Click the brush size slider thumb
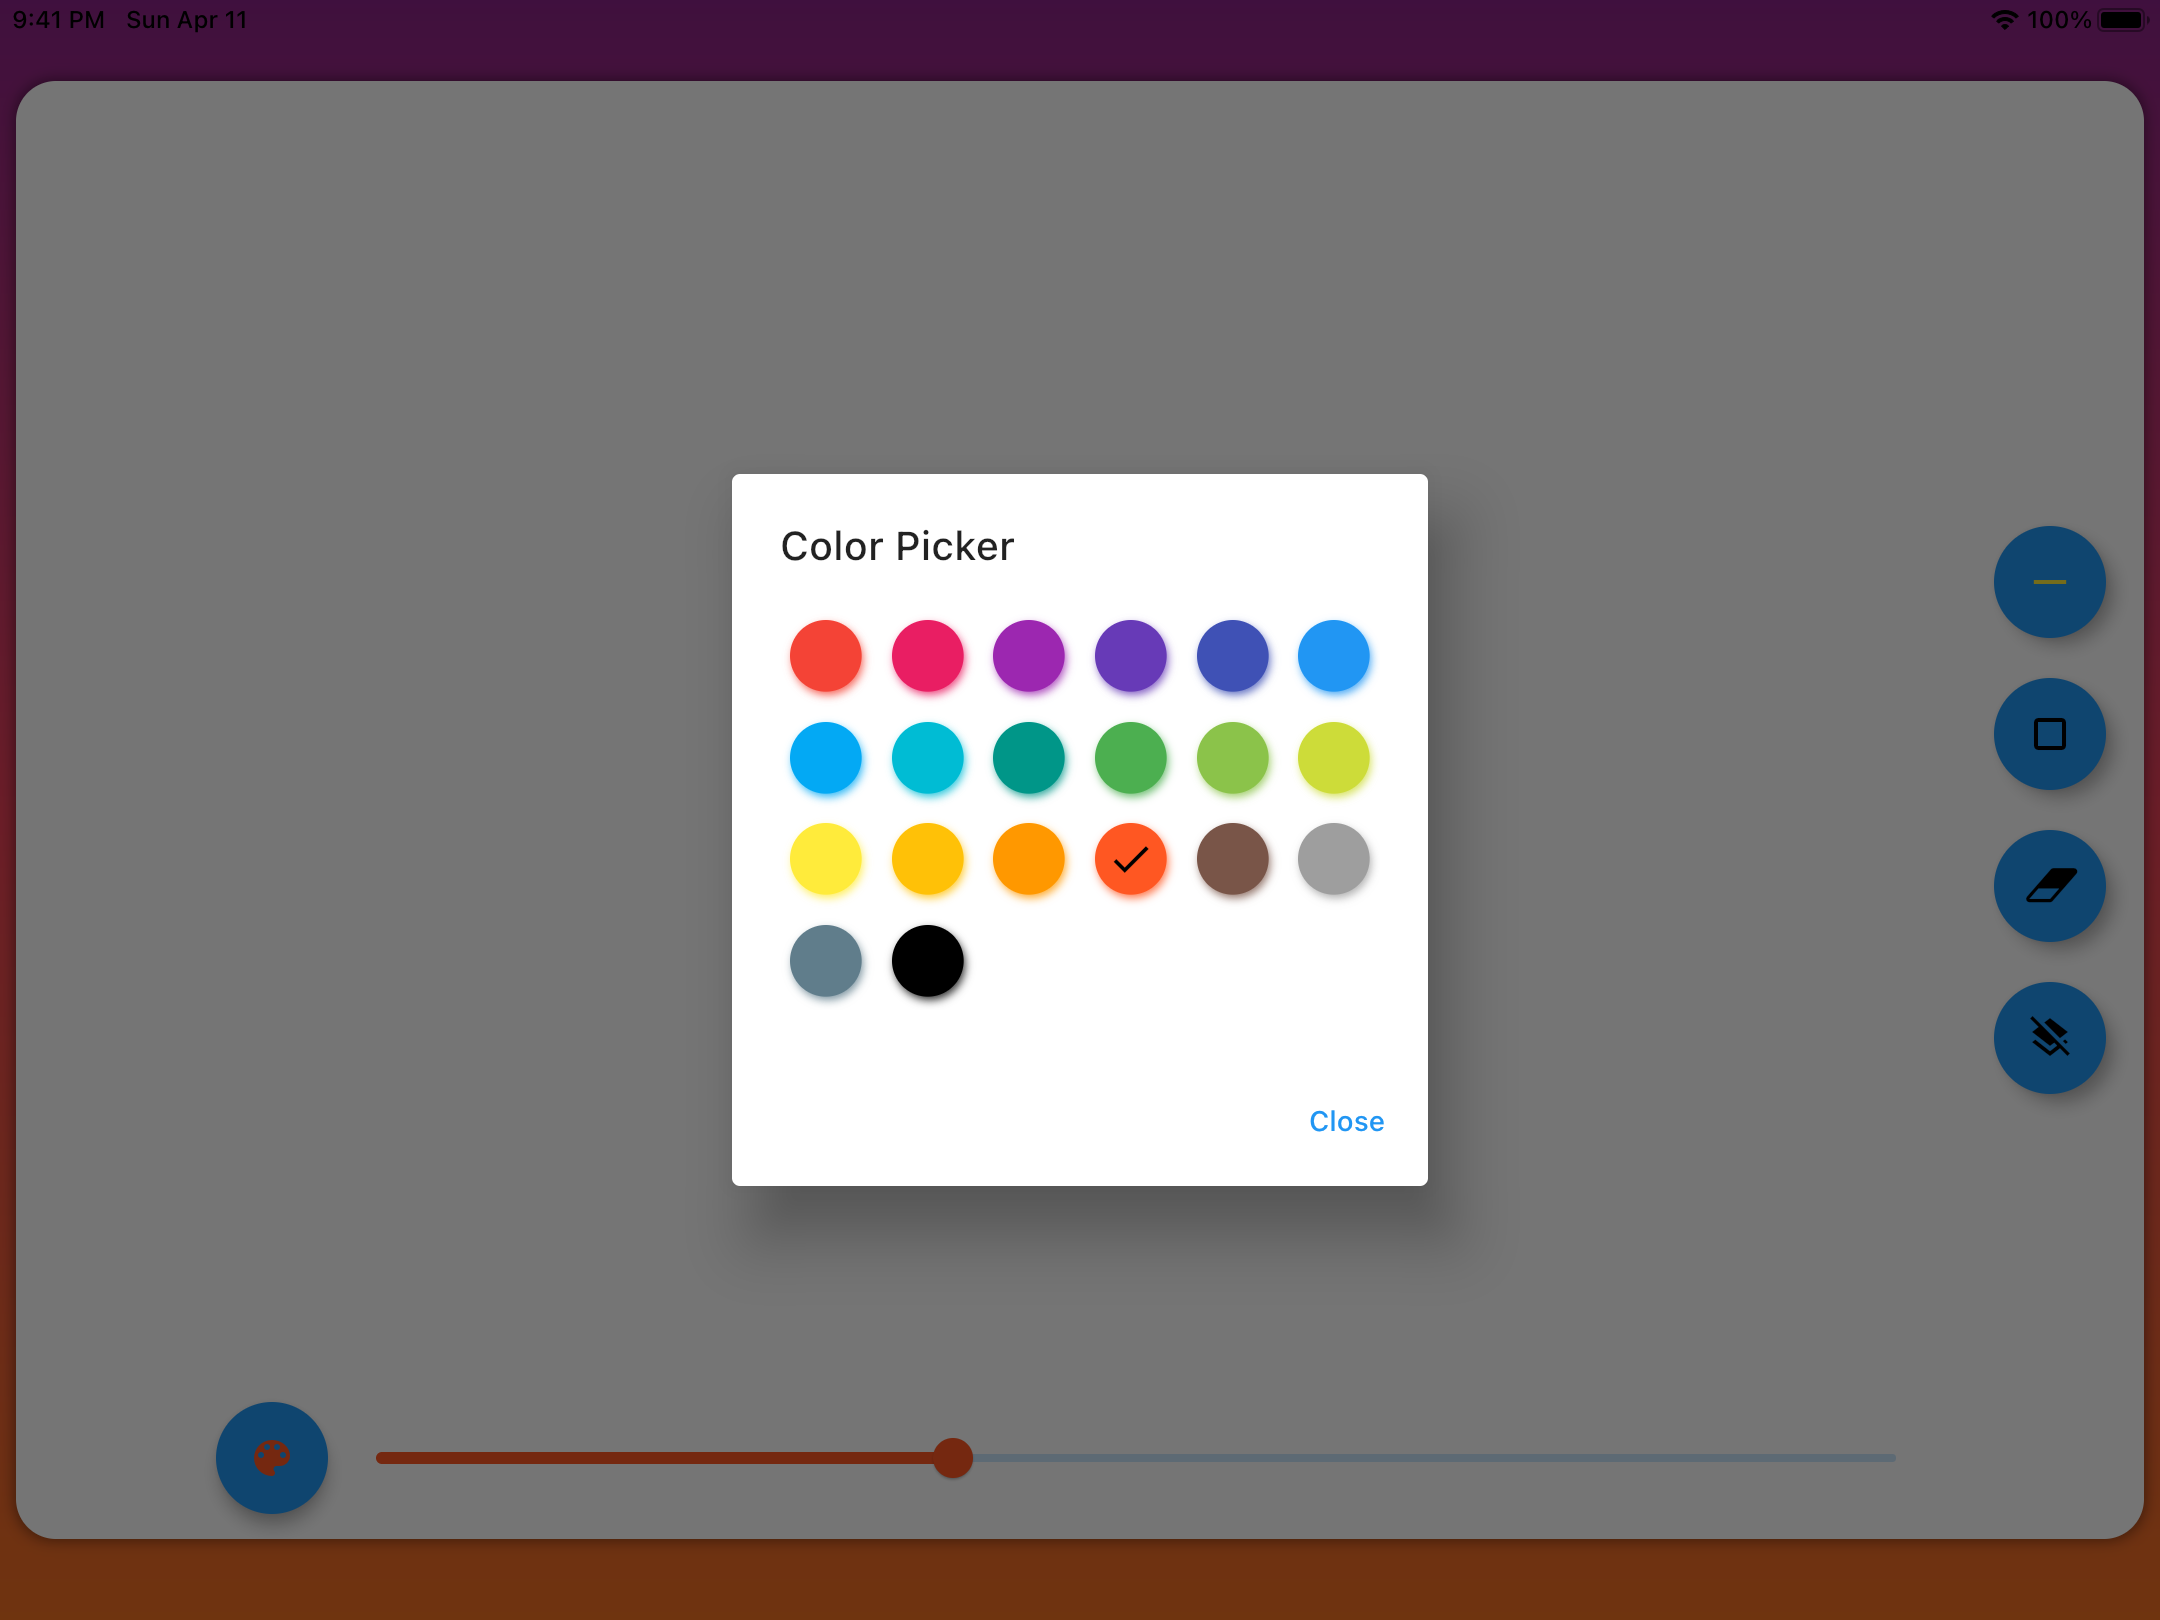Screen dimensions: 2160x1620 coord(954,1458)
